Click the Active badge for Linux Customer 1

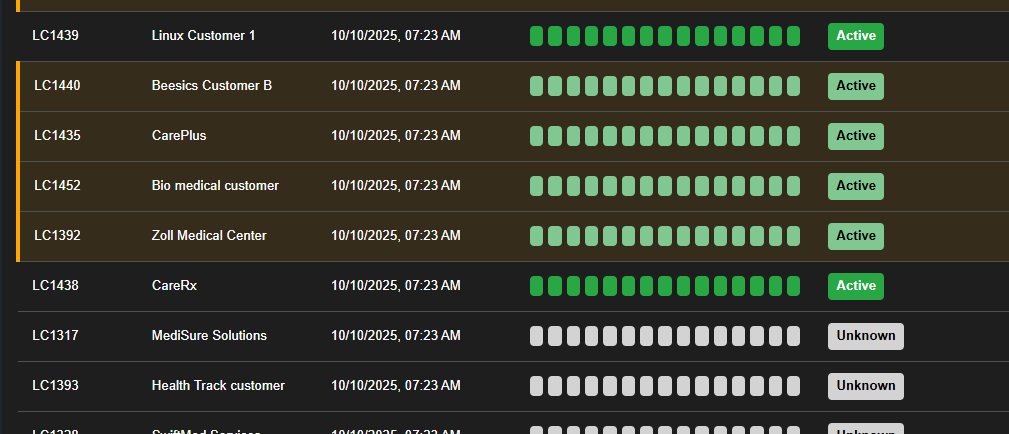tap(855, 36)
